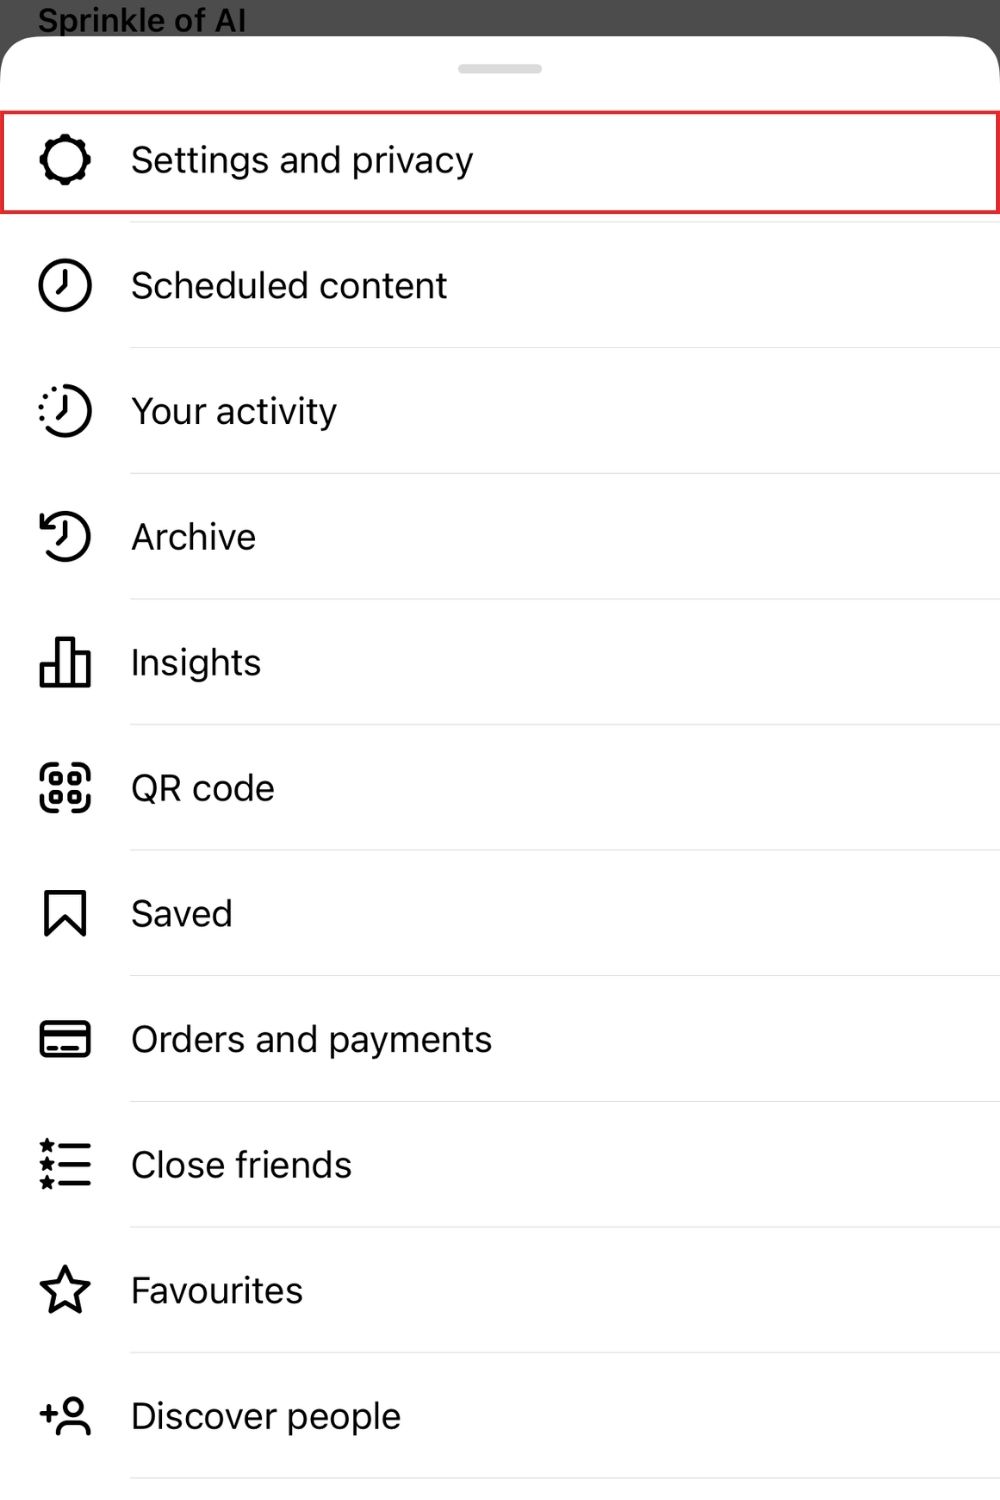The image size is (1000, 1500).
Task: Tap the Orders and payments card icon
Action: [x=65, y=1039]
